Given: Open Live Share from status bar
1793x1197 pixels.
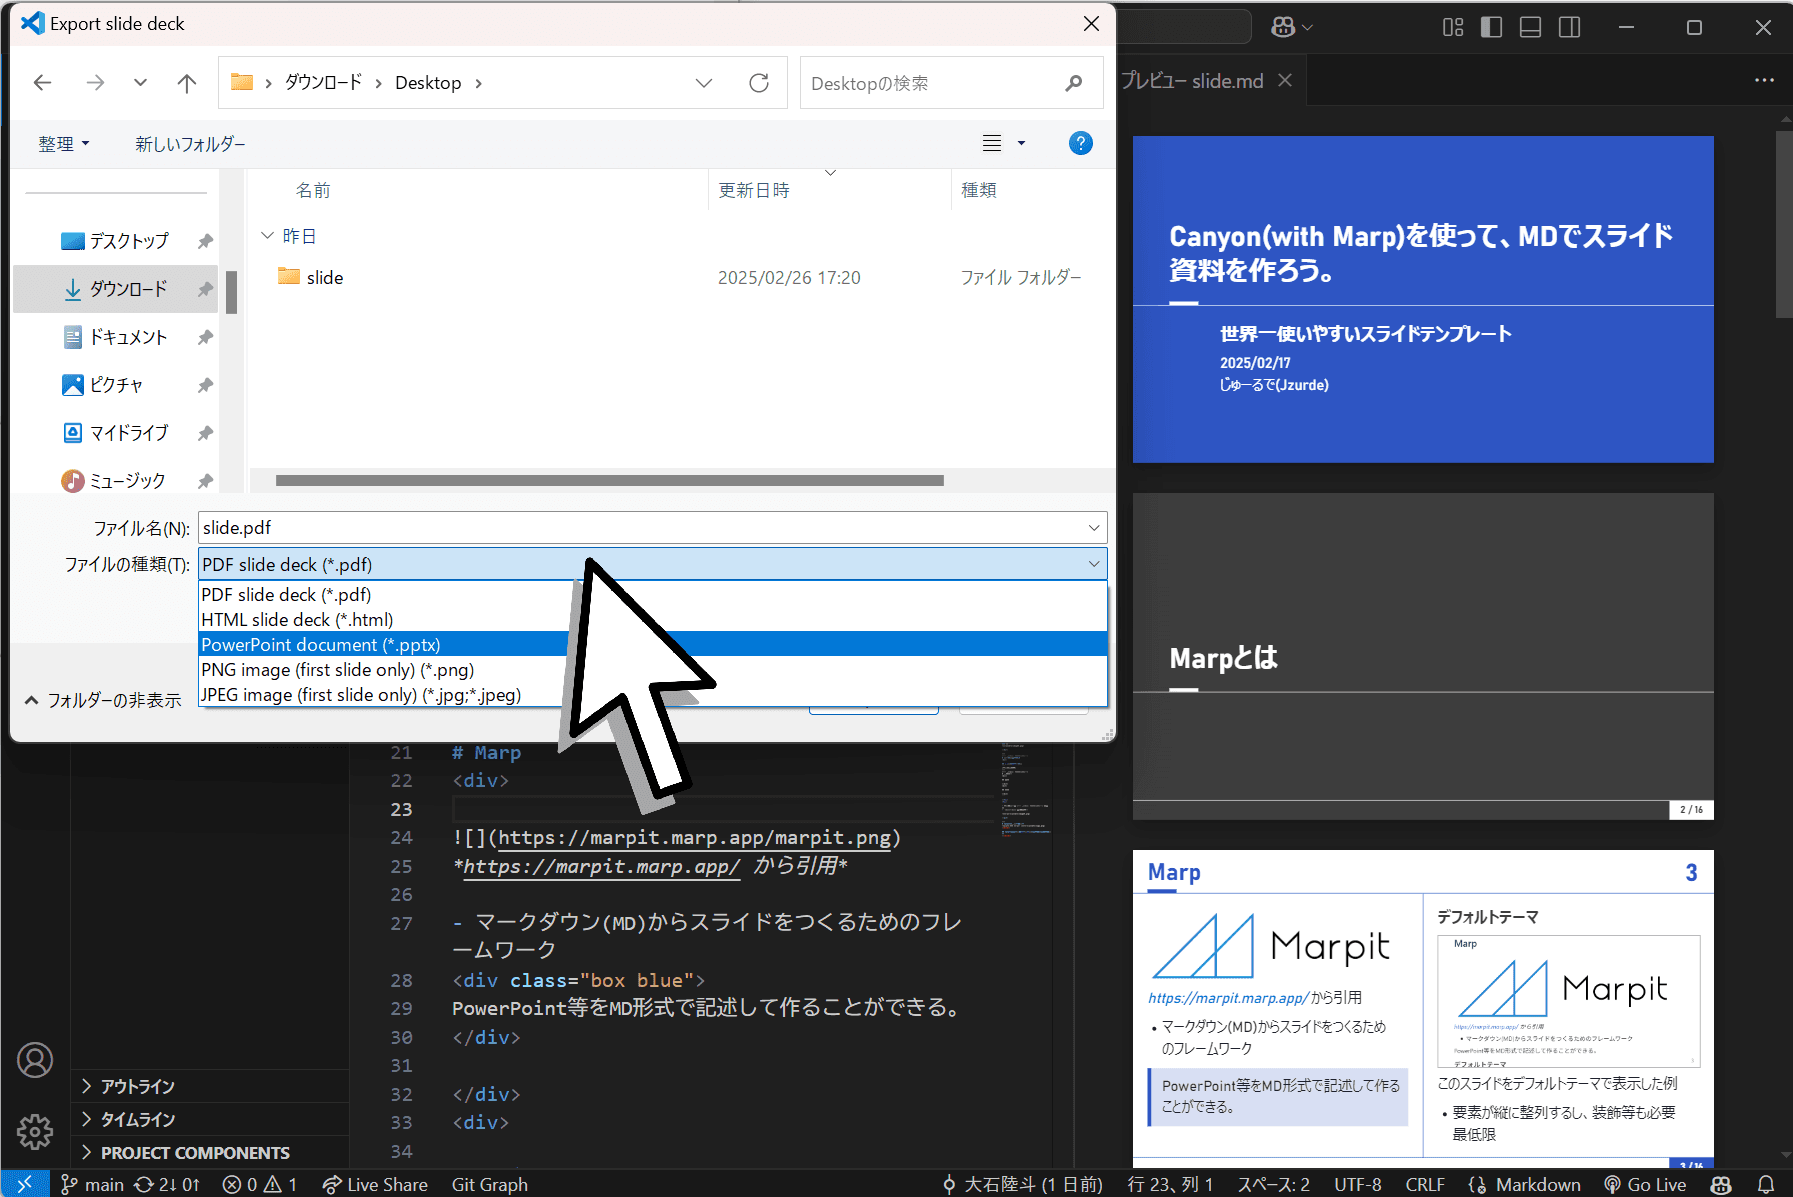Looking at the screenshot, I should tap(375, 1184).
